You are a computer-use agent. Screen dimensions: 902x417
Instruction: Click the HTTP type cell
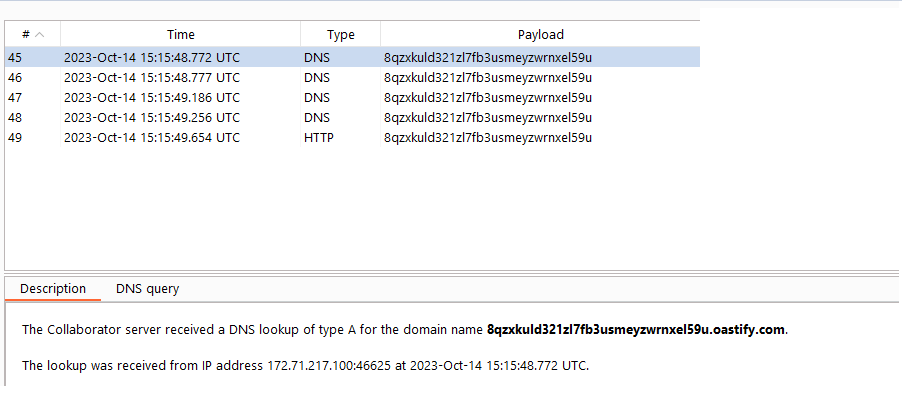click(319, 138)
